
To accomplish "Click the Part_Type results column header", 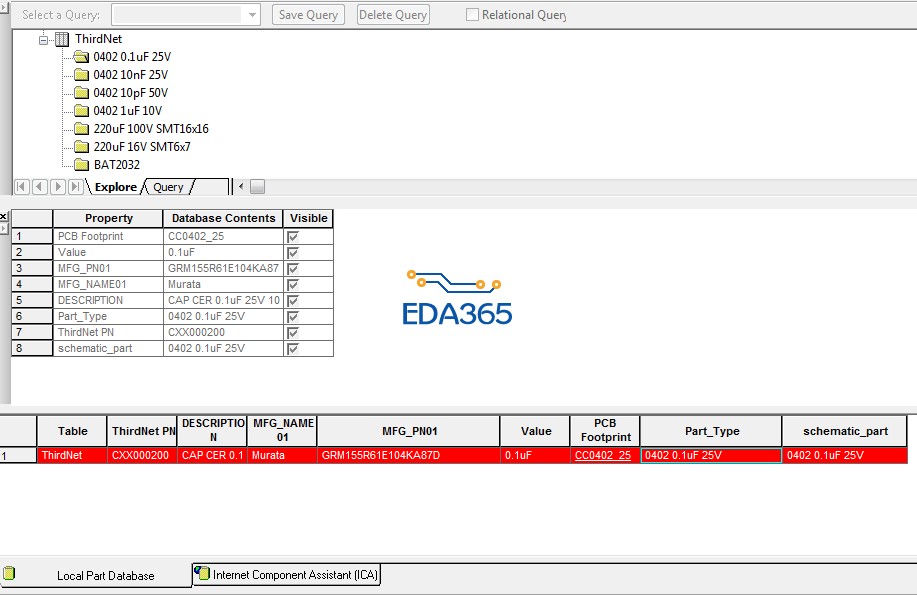I will tap(711, 431).
